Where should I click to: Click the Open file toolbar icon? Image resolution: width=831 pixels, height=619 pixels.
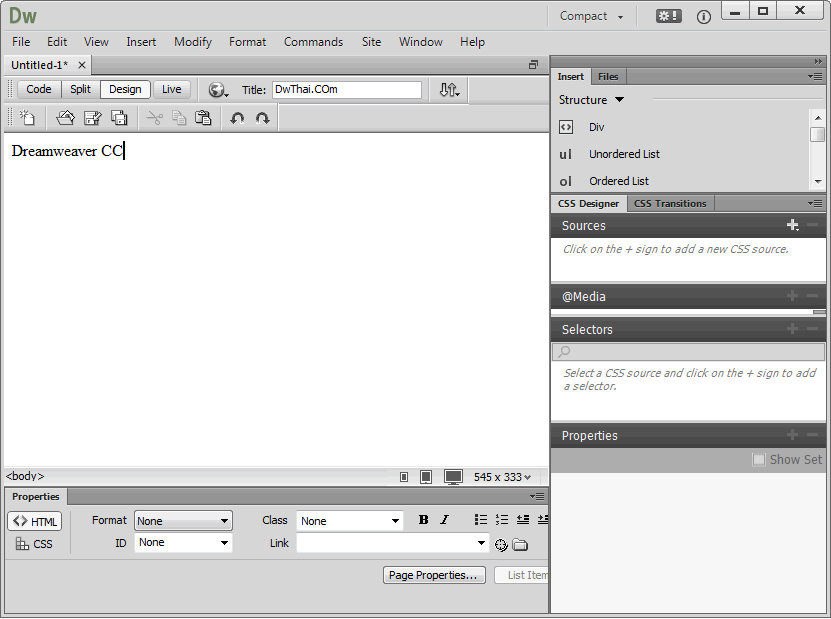click(65, 117)
